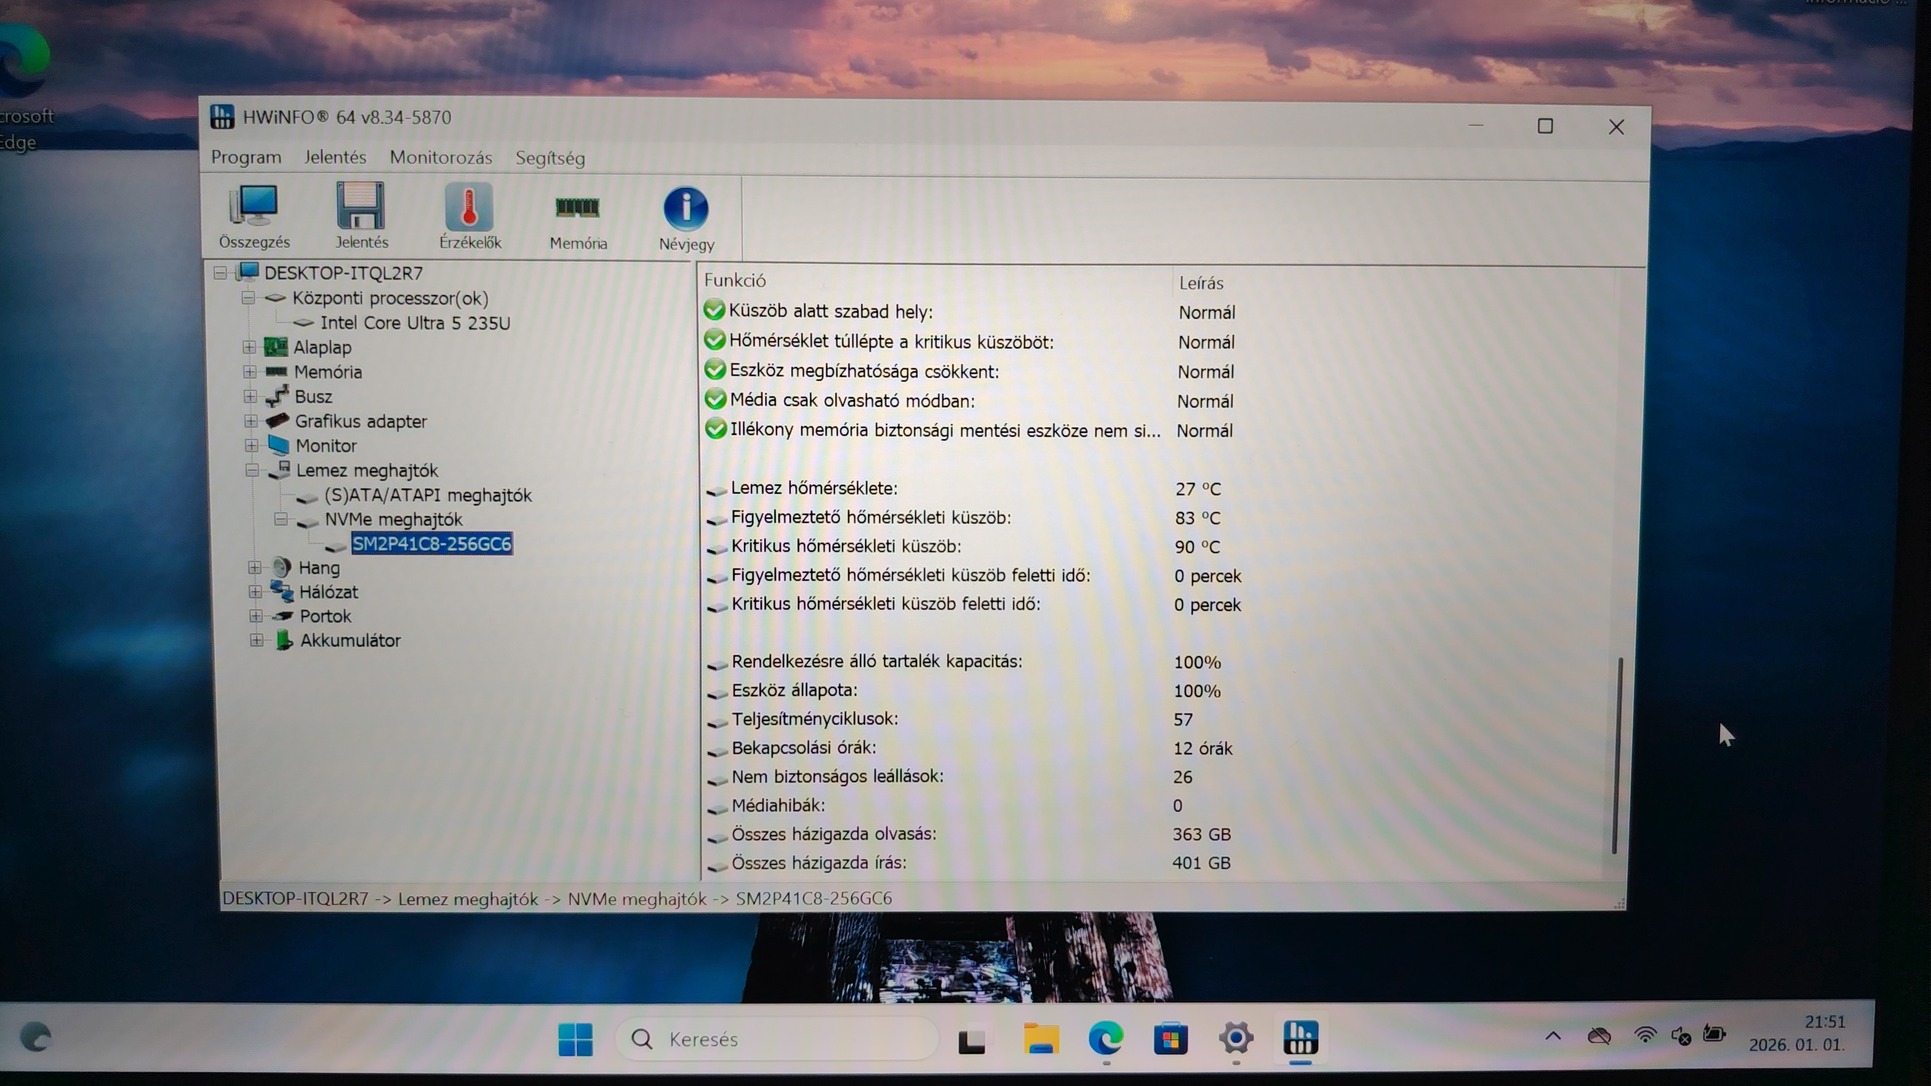1931x1086 pixels.
Task: Click the details pane vertical scrollbar
Action: point(1617,755)
